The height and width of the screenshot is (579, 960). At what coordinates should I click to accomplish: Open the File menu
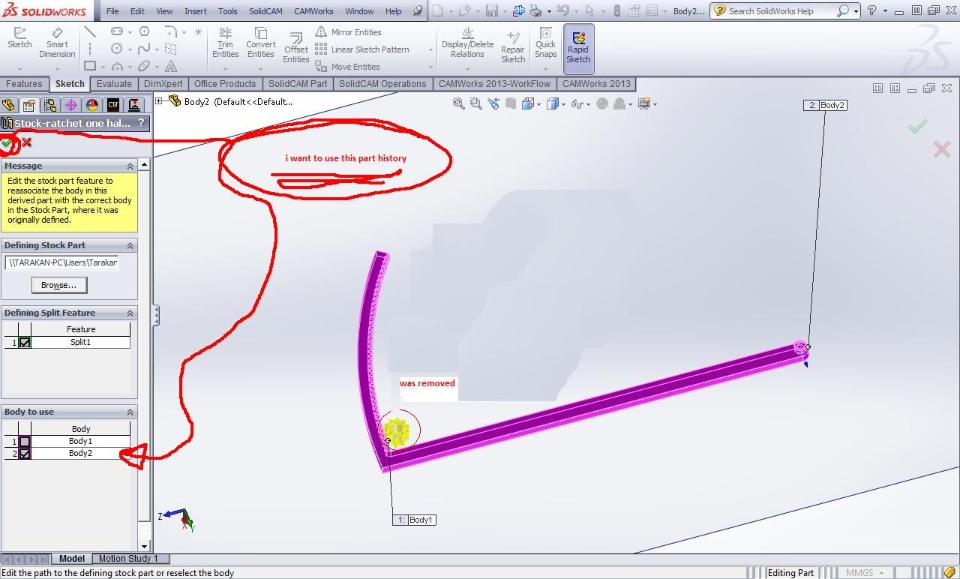112,11
